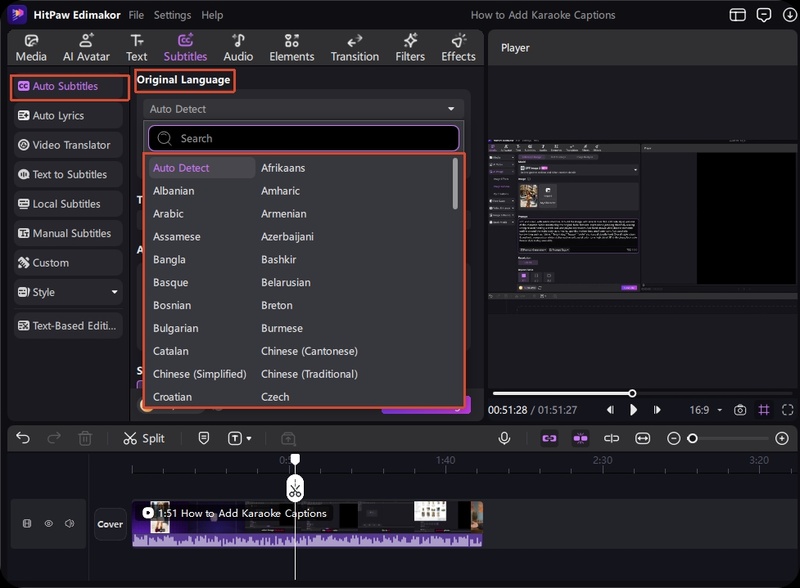Add a marker on timeline

click(204, 438)
